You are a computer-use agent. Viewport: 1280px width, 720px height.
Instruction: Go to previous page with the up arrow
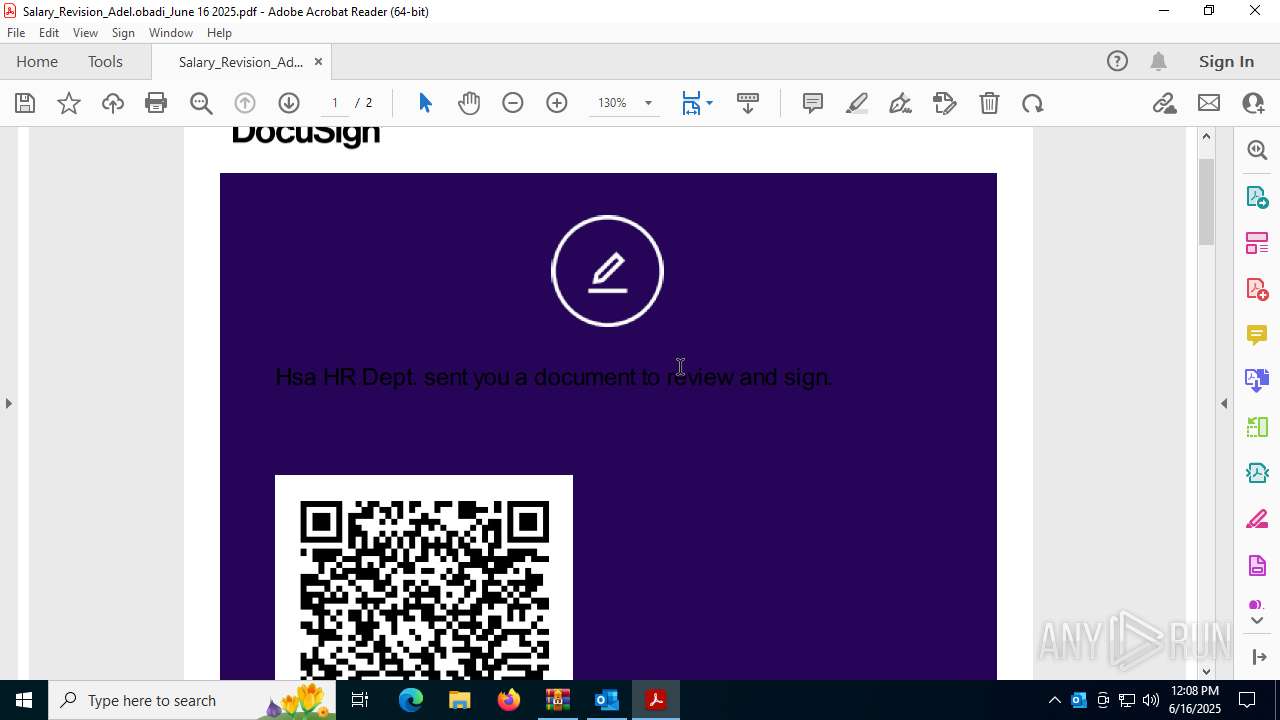[x=245, y=103]
